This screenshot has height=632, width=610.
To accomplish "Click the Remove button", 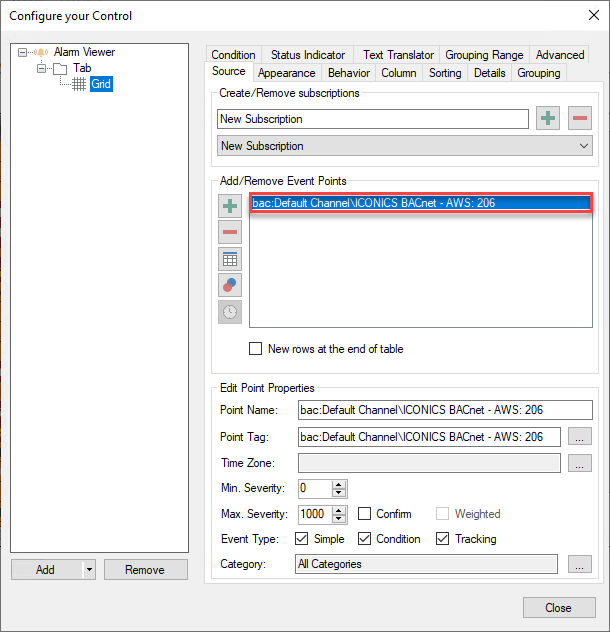I will [146, 570].
